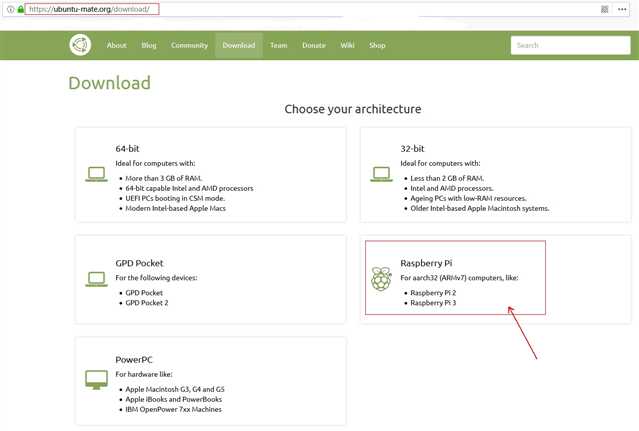Go to the Community menu
Viewport: 639px width, 431px height.
tap(189, 45)
